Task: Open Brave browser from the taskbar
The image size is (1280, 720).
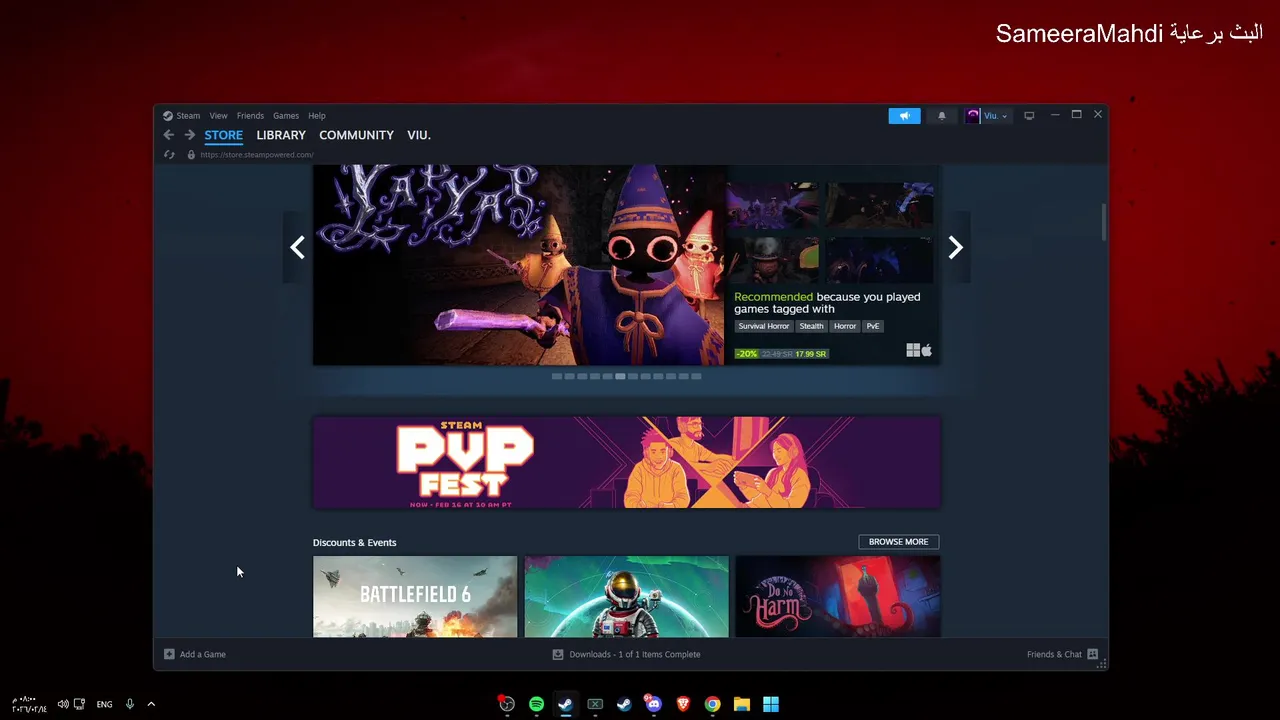Action: [x=683, y=704]
